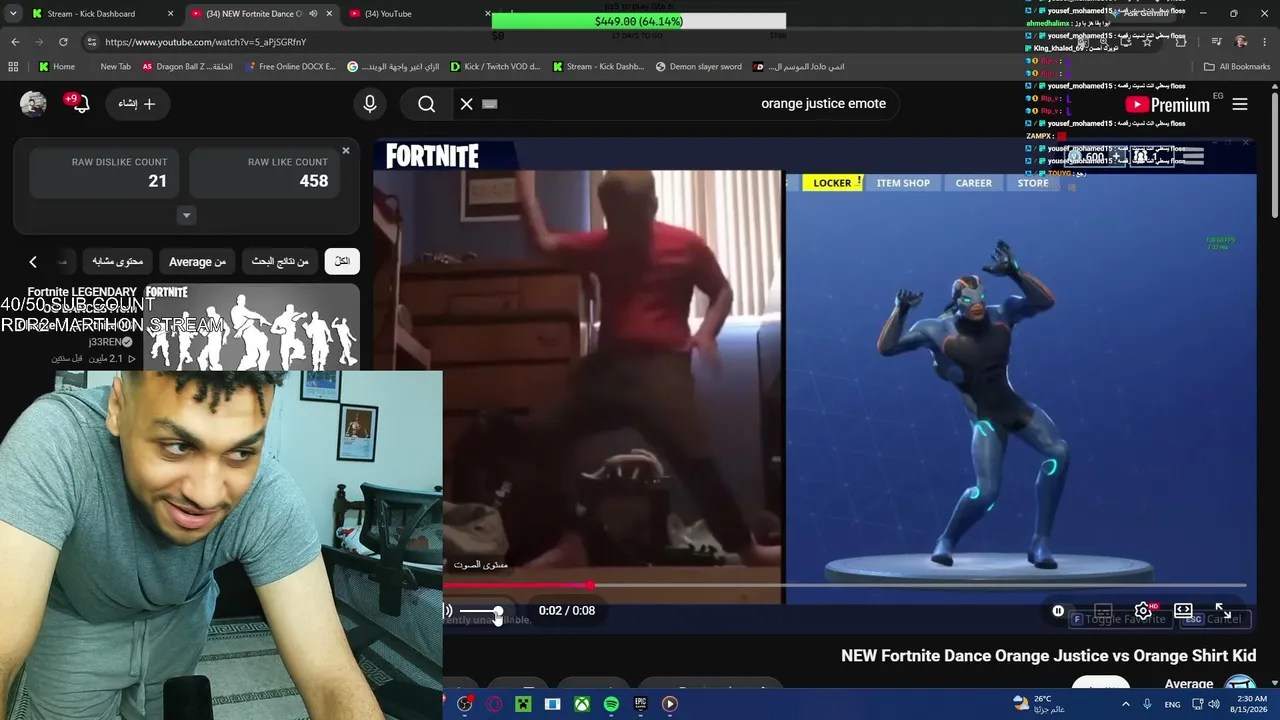This screenshot has width=1280, height=720.
Task: Show hidden system tray icons
Action: tap(1125, 704)
